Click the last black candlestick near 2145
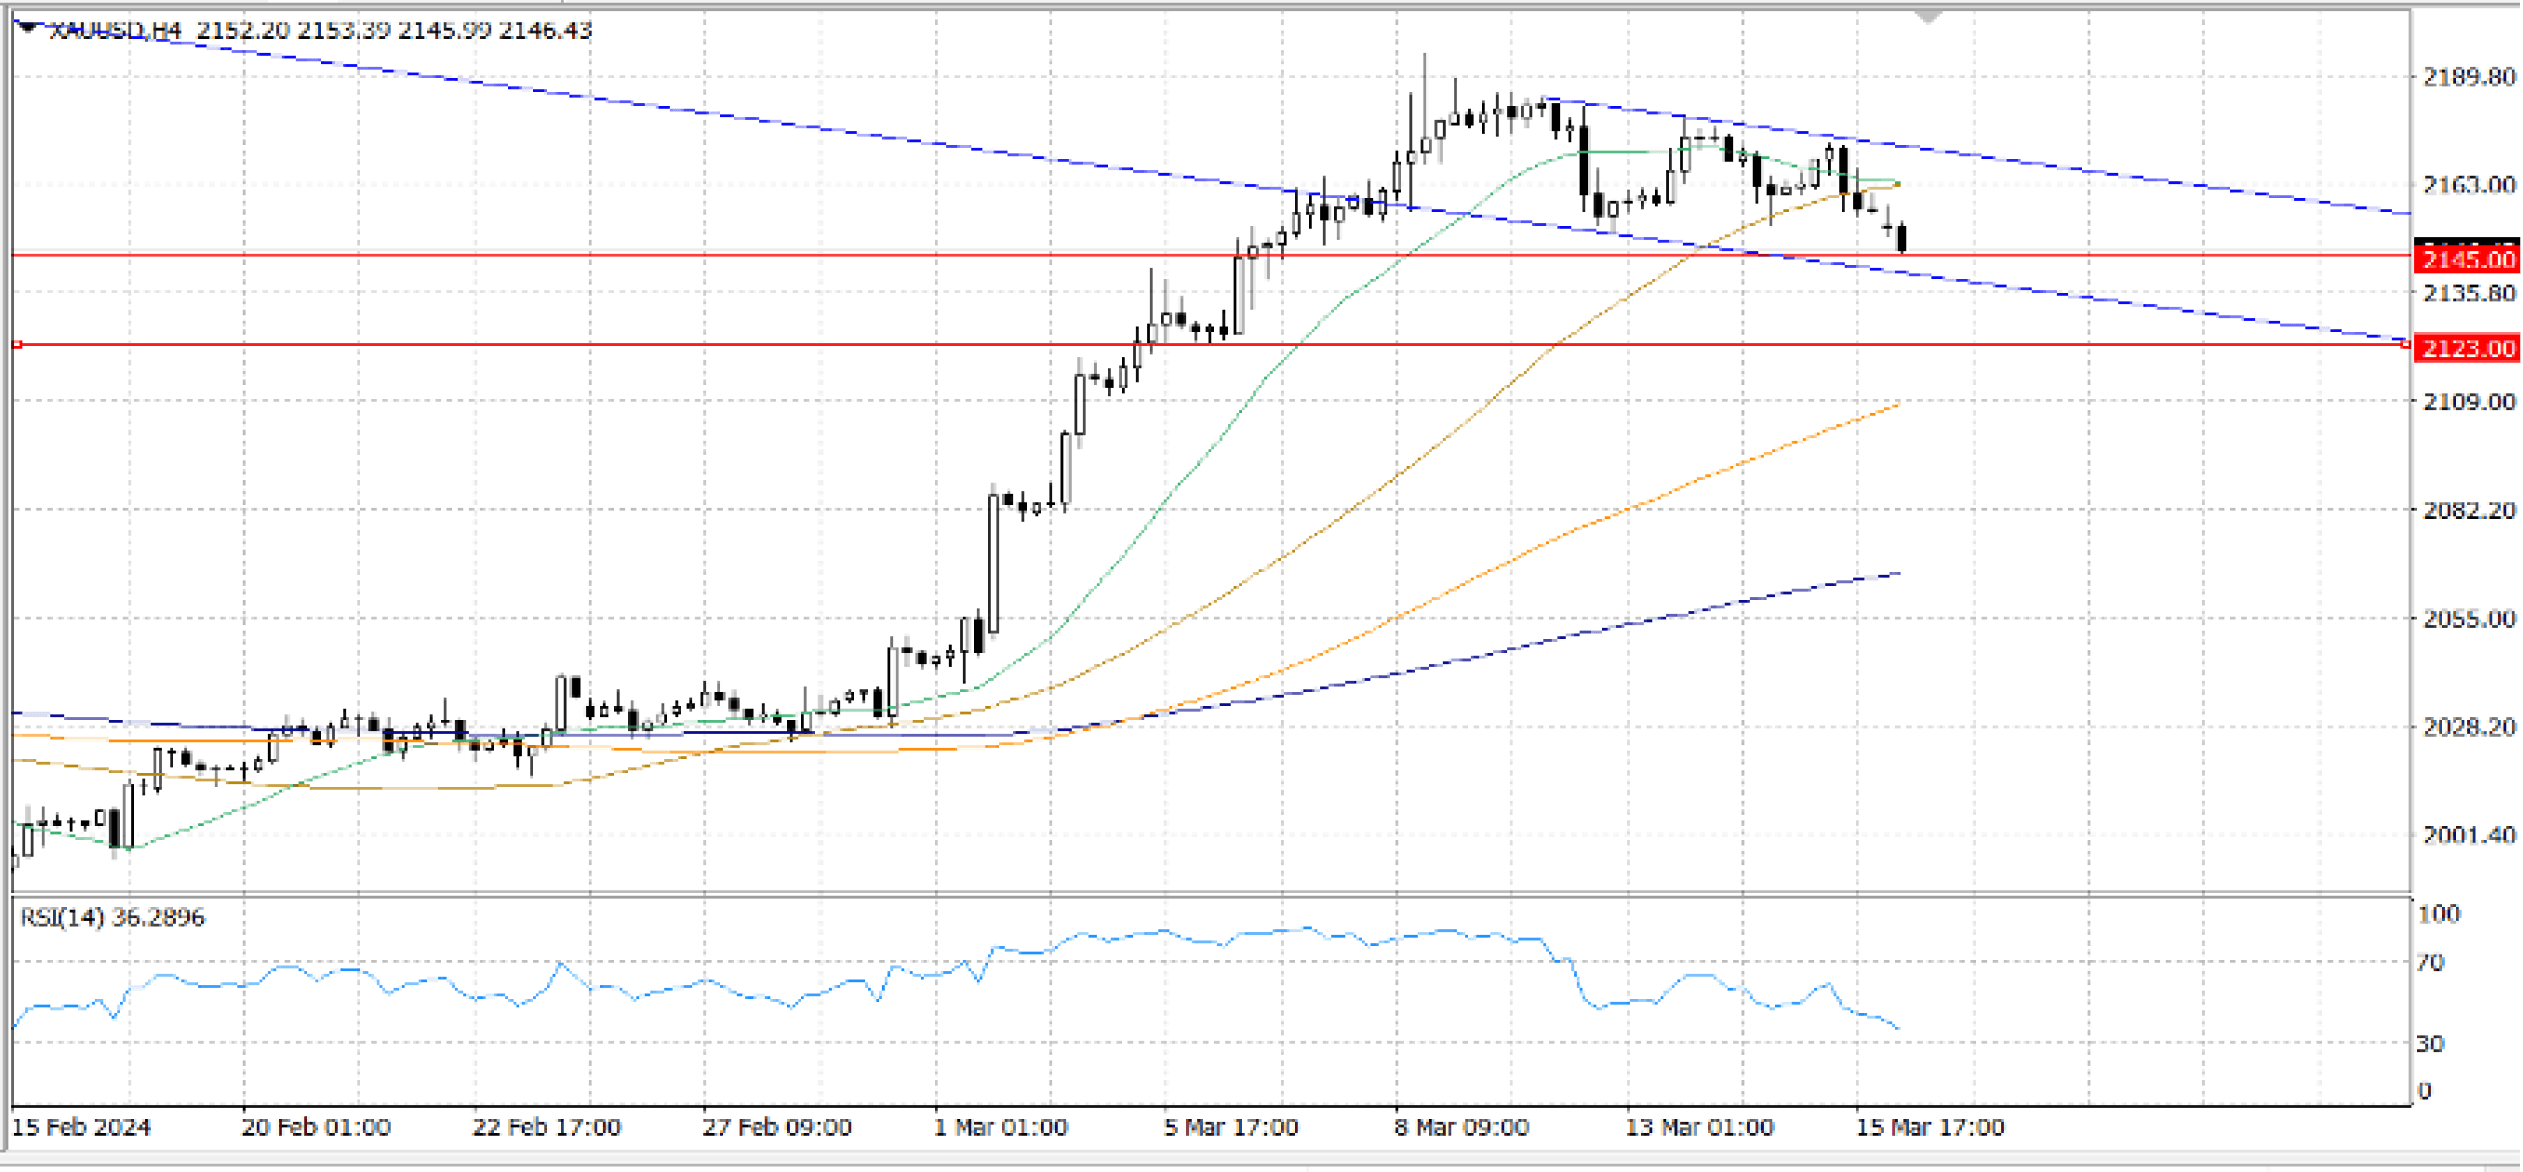Screen dimensions: 2523x1172 coord(1901,238)
